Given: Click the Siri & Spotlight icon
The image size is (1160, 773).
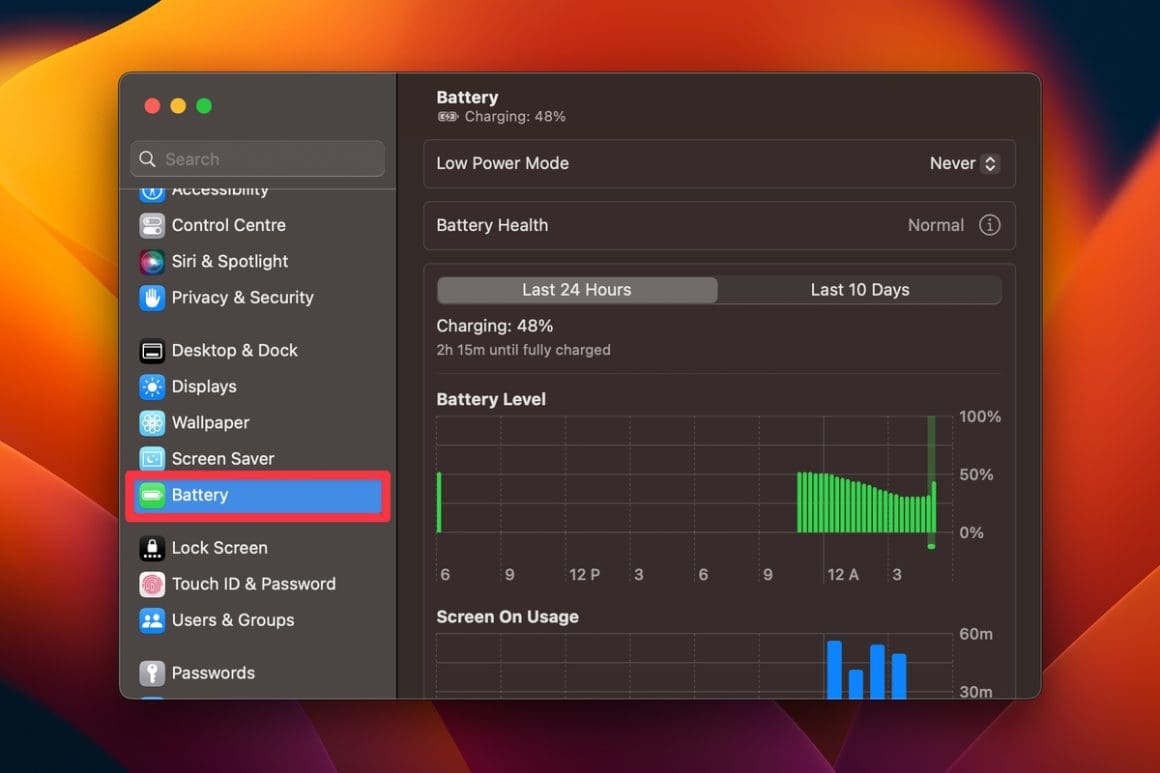Looking at the screenshot, I should (x=152, y=261).
